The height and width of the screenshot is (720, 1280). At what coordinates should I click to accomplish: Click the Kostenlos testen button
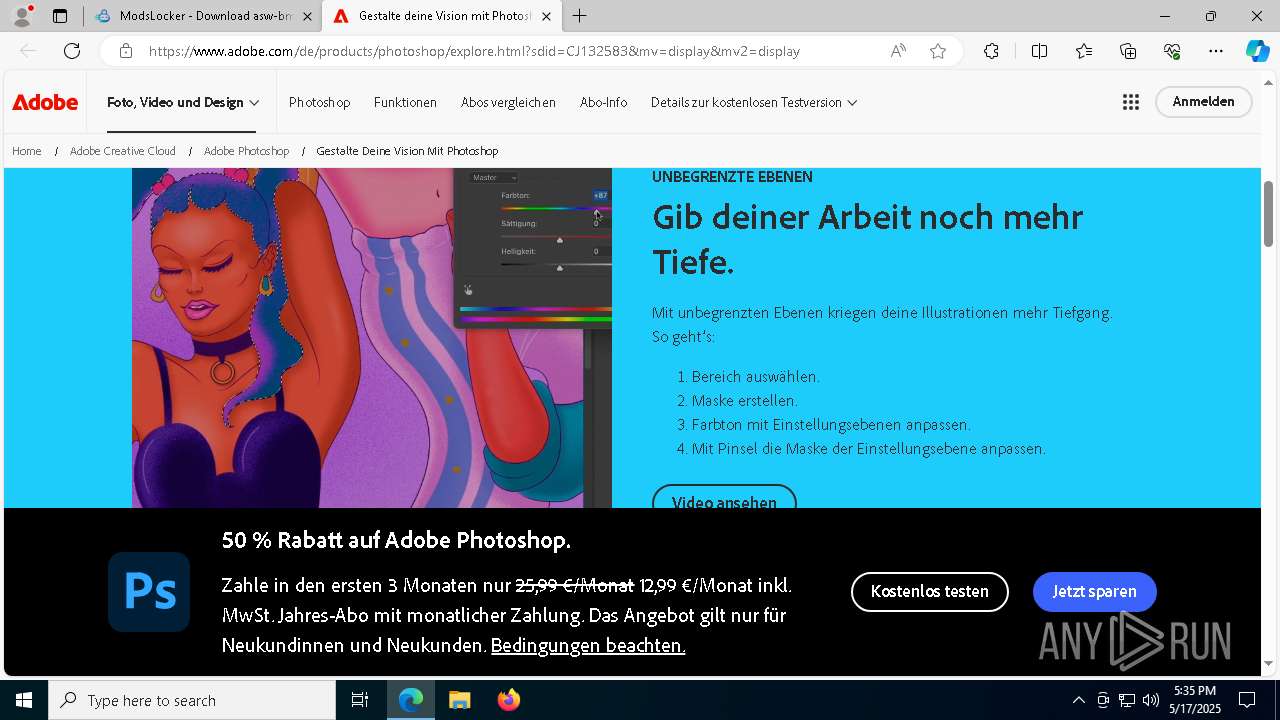coord(929,591)
